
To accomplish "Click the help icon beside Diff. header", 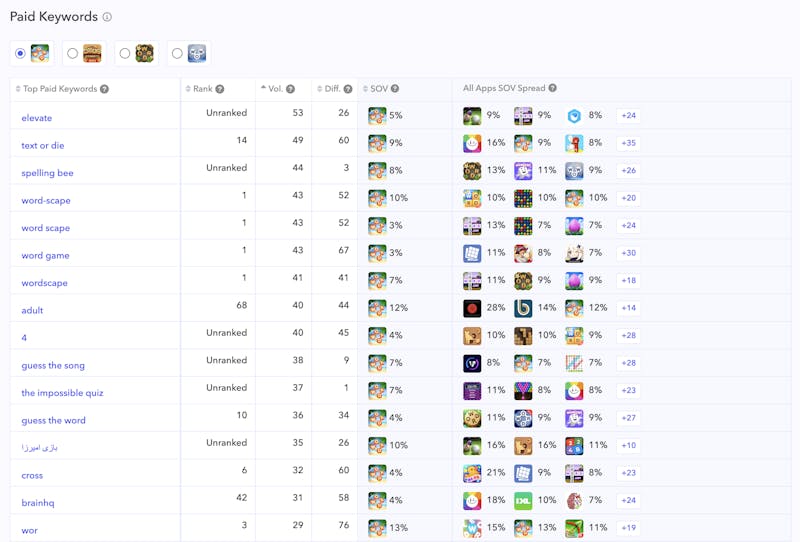I will [348, 89].
